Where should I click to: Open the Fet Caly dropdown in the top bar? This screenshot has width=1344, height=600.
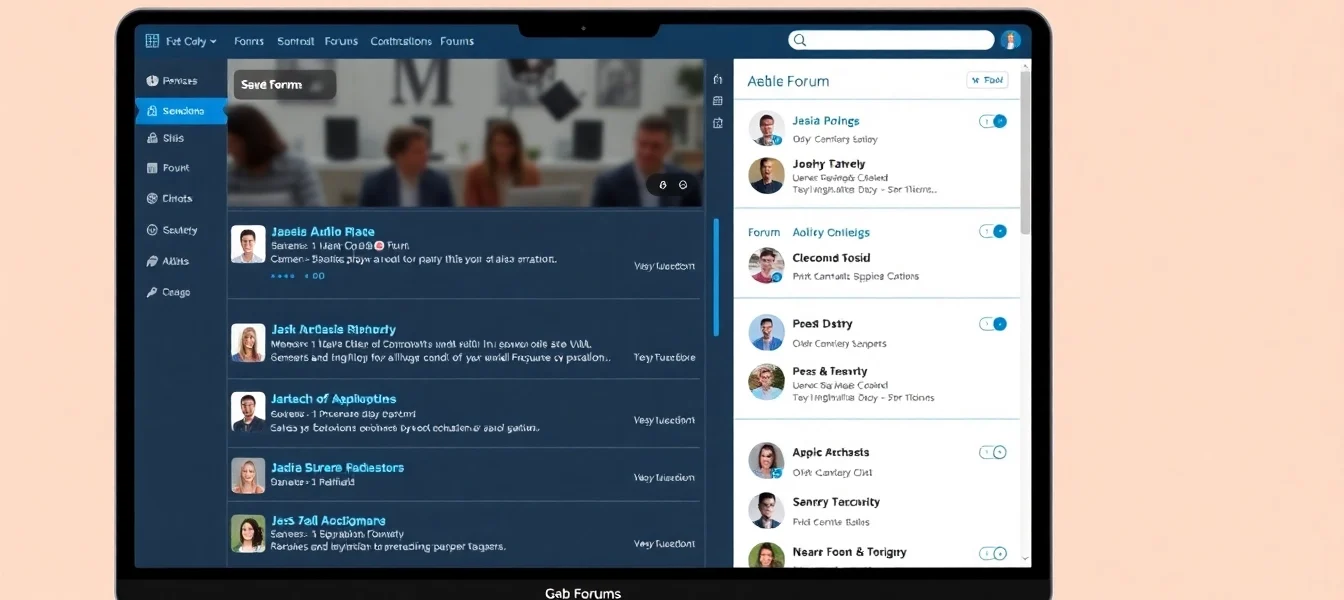[191, 41]
